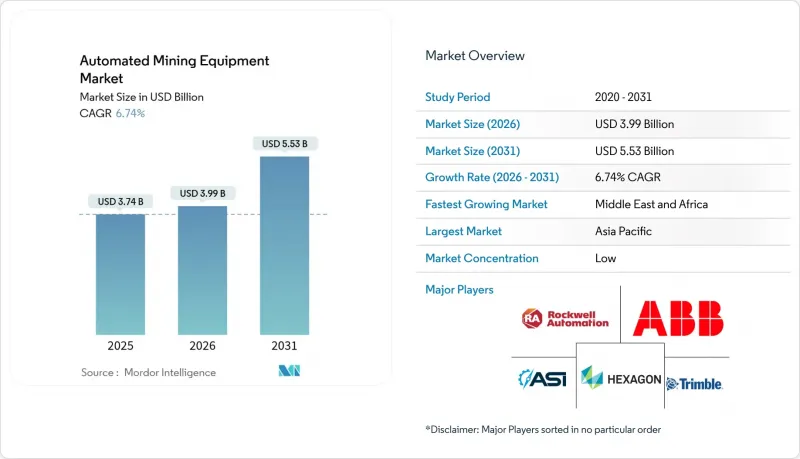Viewport: 800px width, 459px height.
Task: Click the Market Concentration row label
Action: click(x=482, y=258)
